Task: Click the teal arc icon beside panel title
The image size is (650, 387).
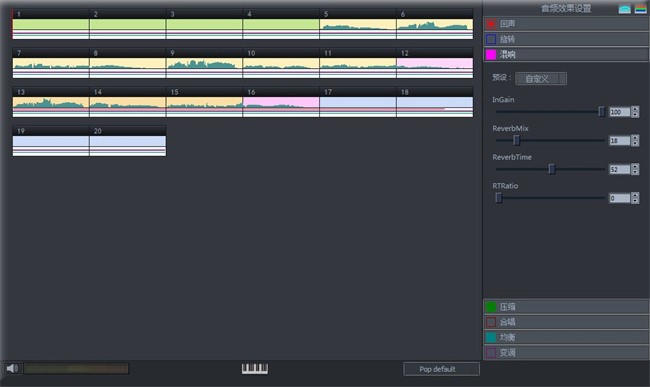Action: click(624, 9)
